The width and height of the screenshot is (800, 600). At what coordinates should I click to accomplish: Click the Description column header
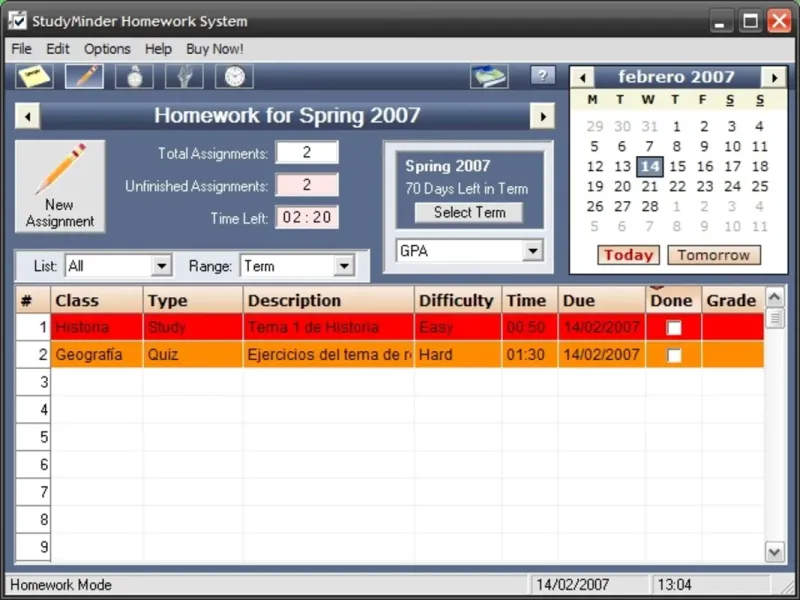click(329, 300)
